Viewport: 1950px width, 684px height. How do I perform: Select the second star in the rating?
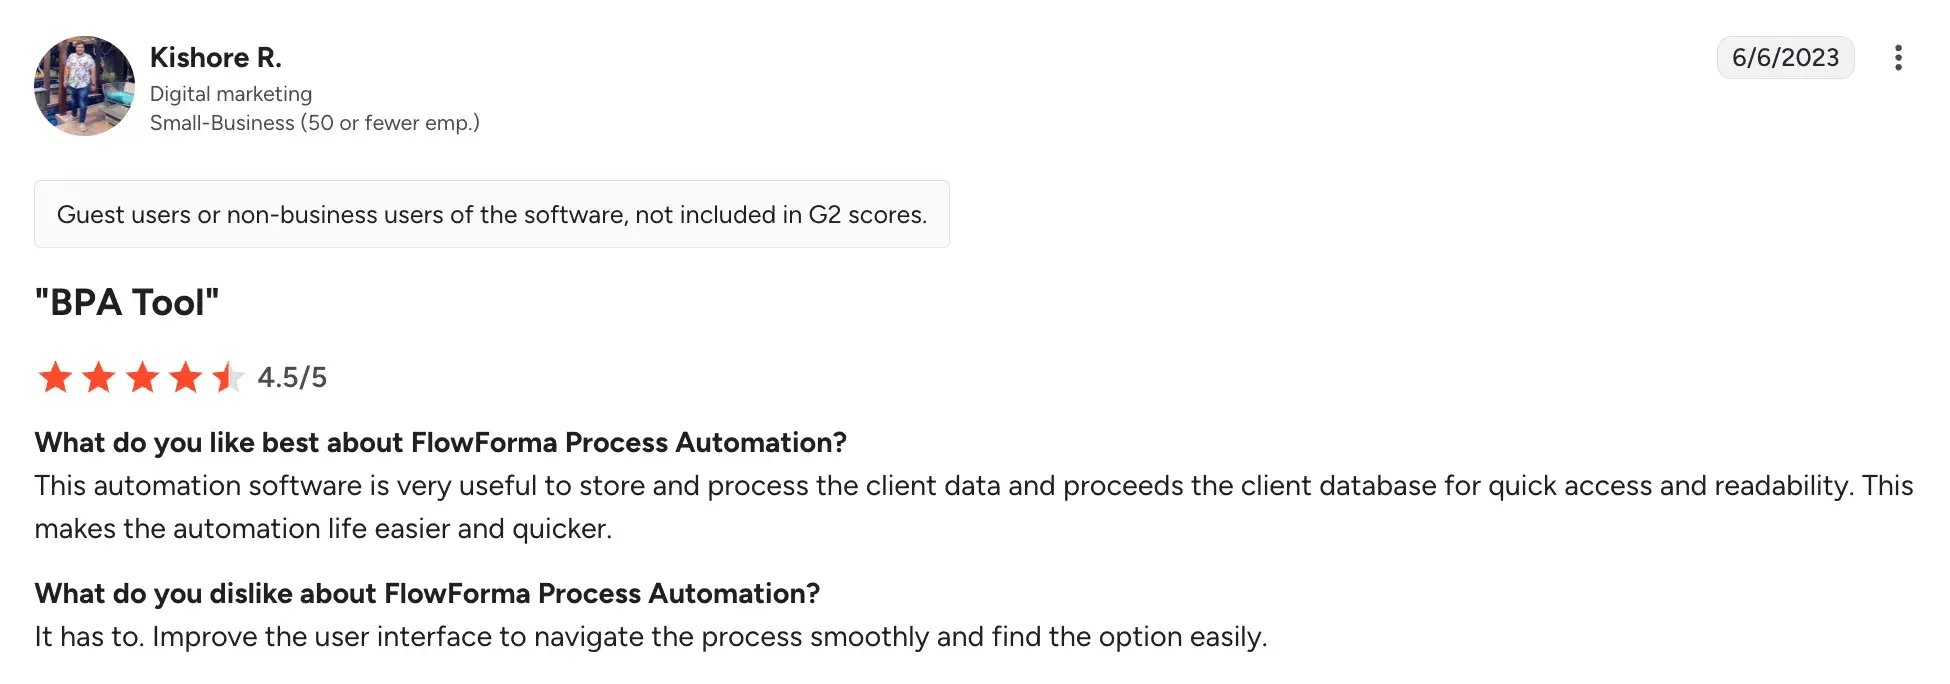(99, 377)
